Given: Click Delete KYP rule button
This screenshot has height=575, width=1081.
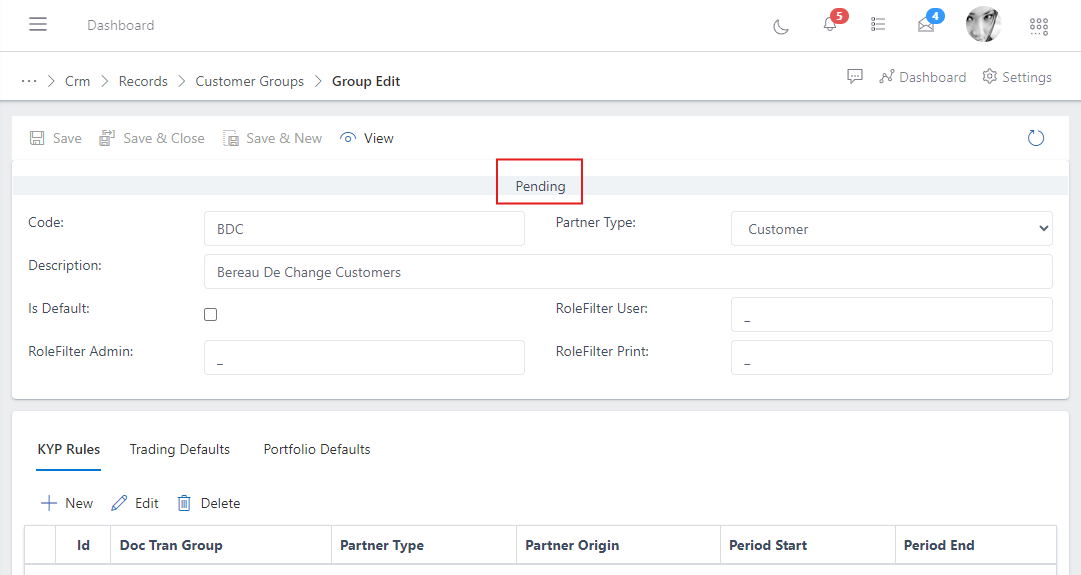Looking at the screenshot, I should 209,503.
